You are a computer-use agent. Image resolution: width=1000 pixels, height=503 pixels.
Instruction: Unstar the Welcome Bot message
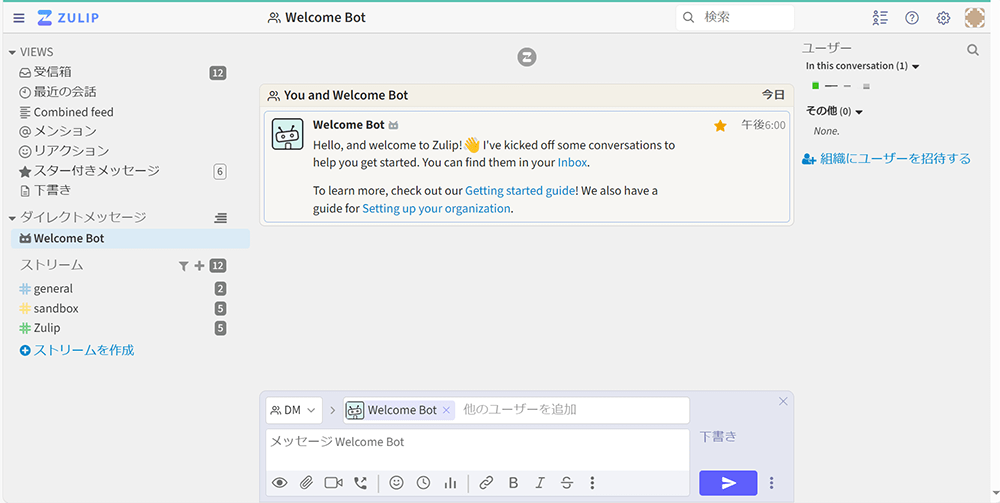click(720, 126)
